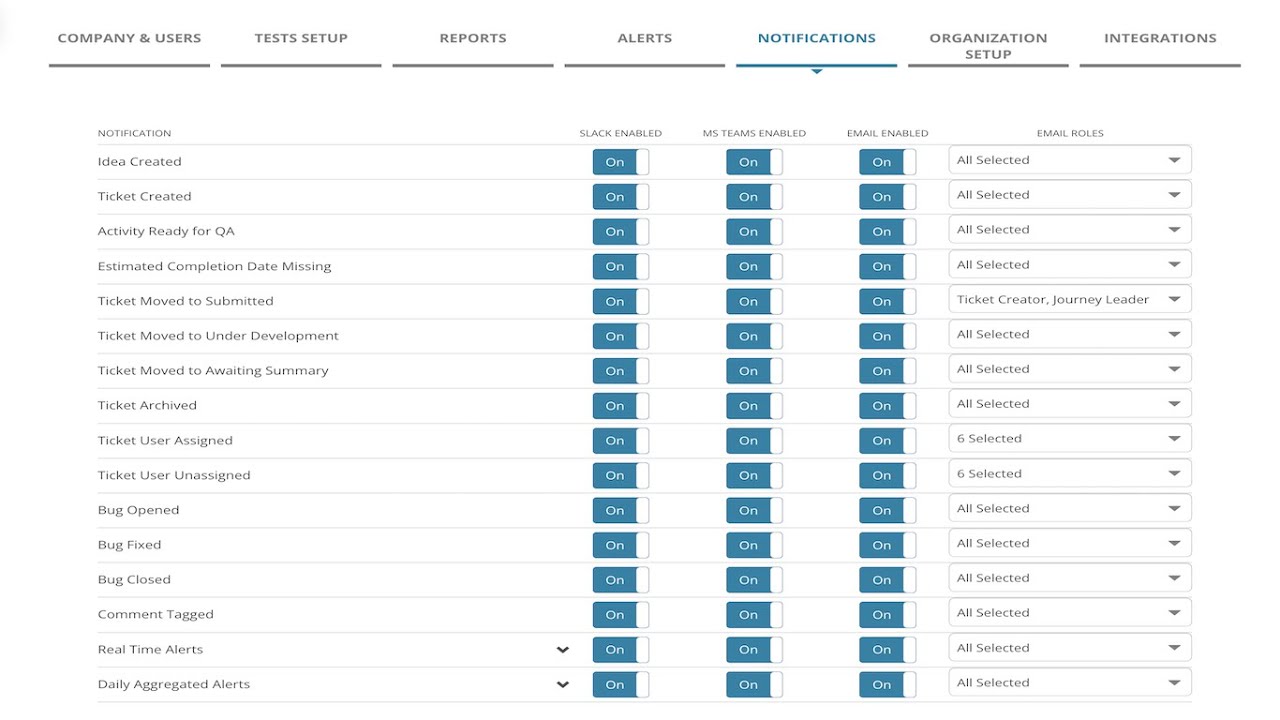Toggle MS Teams for Idea Created
The height and width of the screenshot is (720, 1280).
coord(754,162)
